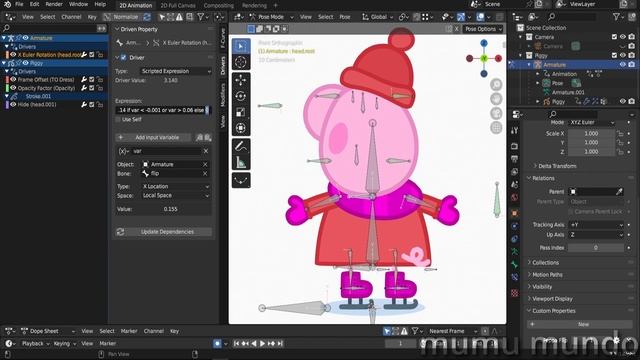This screenshot has height=360, width=640.
Task: Click the play animation button
Action: pos(262,344)
